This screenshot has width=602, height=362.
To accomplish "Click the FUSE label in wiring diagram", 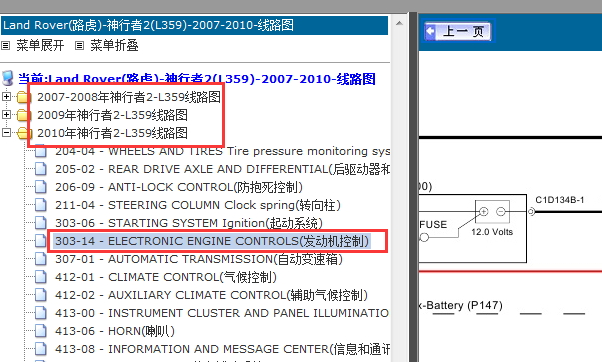I will (433, 225).
